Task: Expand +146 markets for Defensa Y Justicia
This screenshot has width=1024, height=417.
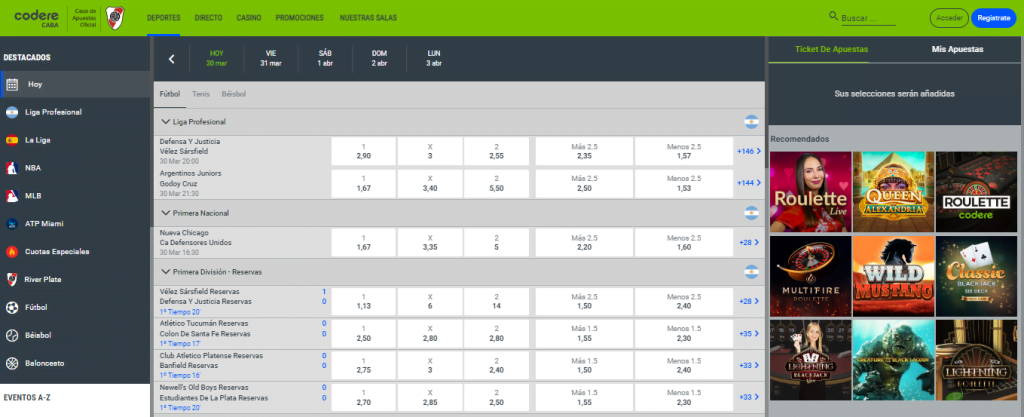Action: pyautogui.click(x=748, y=151)
